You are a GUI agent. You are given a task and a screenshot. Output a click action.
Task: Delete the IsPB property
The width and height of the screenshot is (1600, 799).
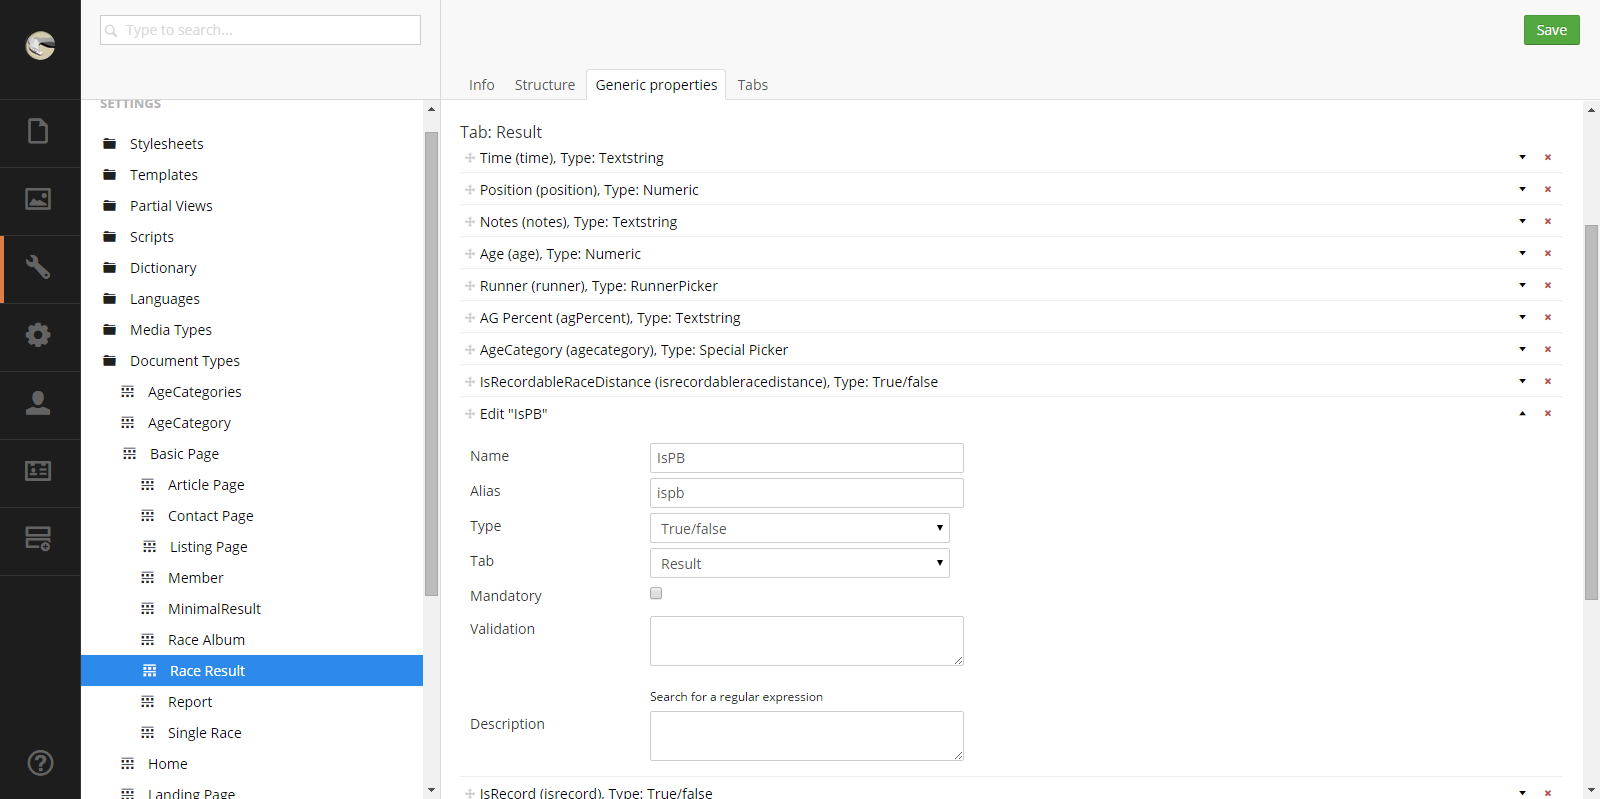(1548, 413)
